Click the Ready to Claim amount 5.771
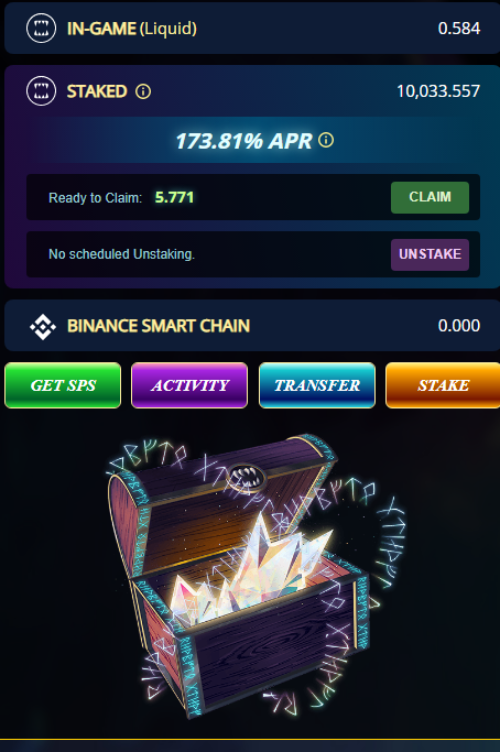The width and height of the screenshot is (500, 752). pos(174,197)
